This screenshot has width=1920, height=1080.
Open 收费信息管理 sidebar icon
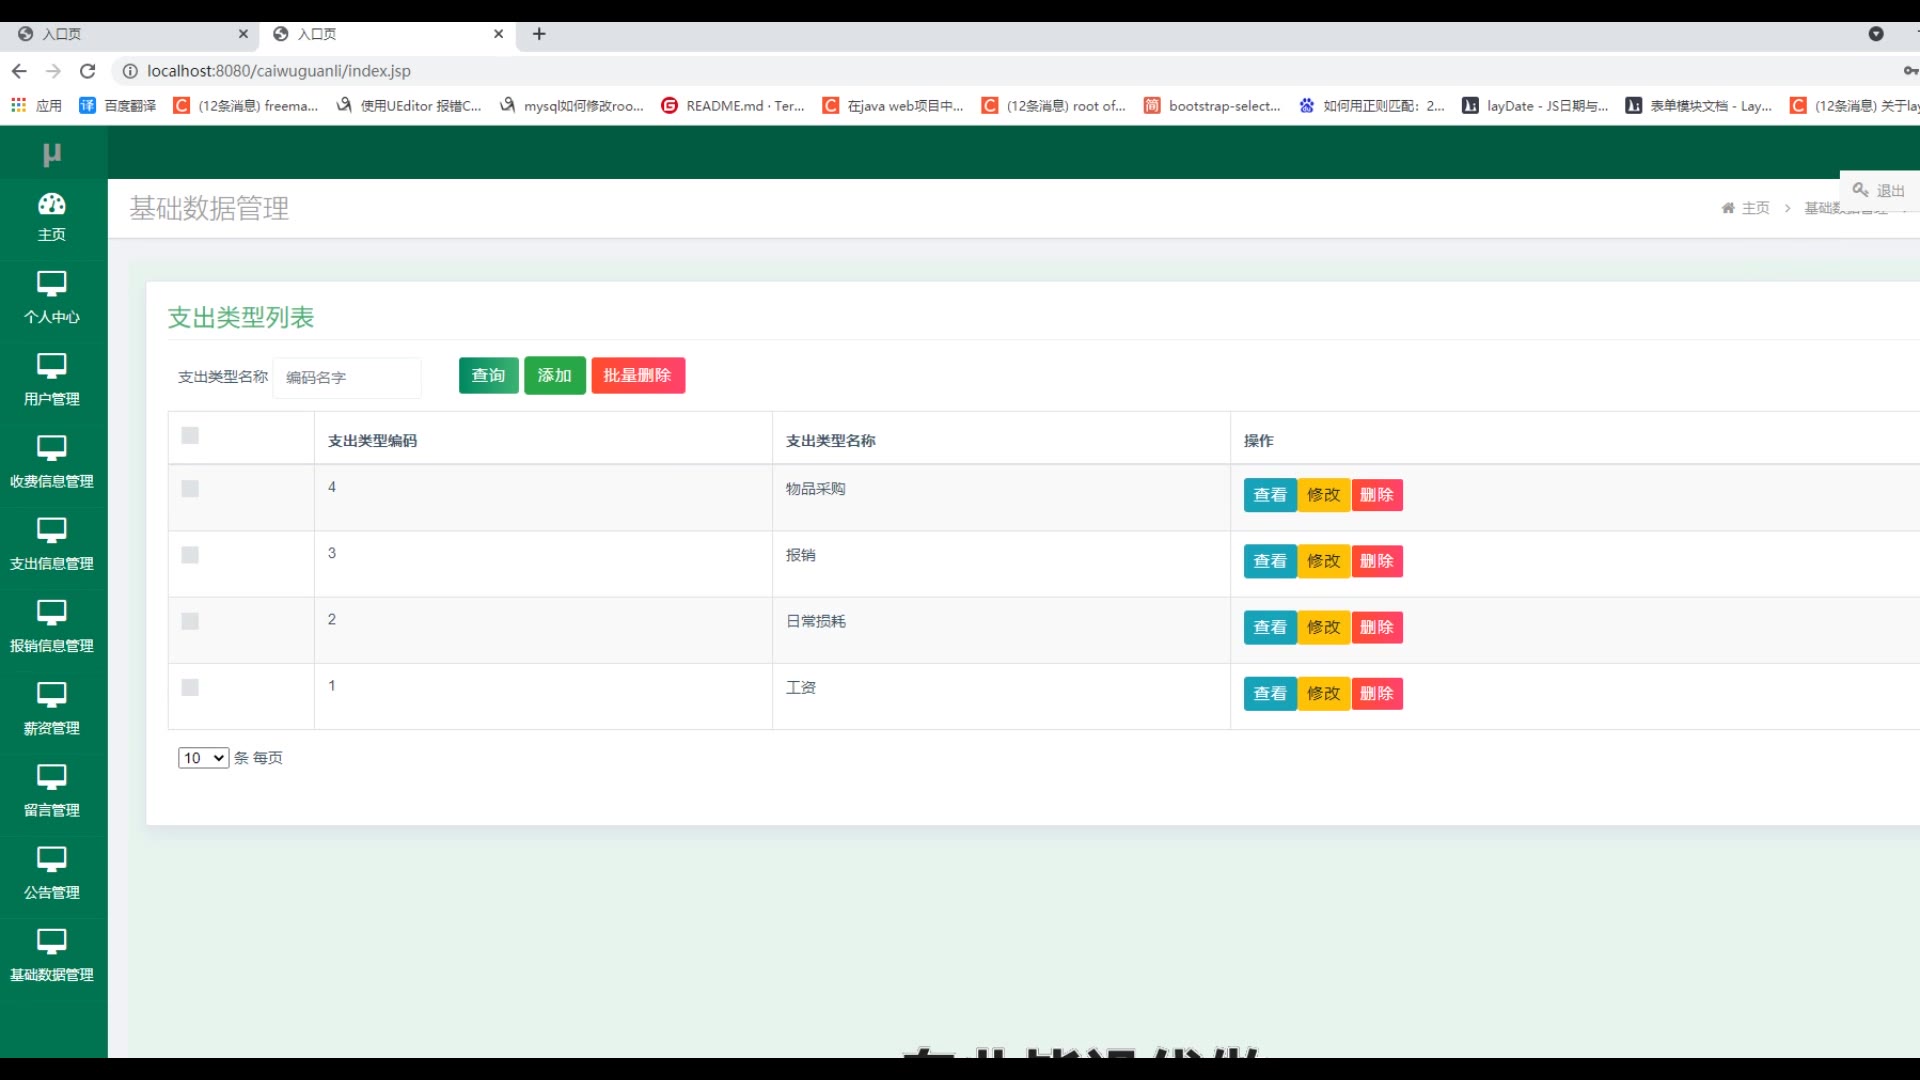[x=52, y=448]
